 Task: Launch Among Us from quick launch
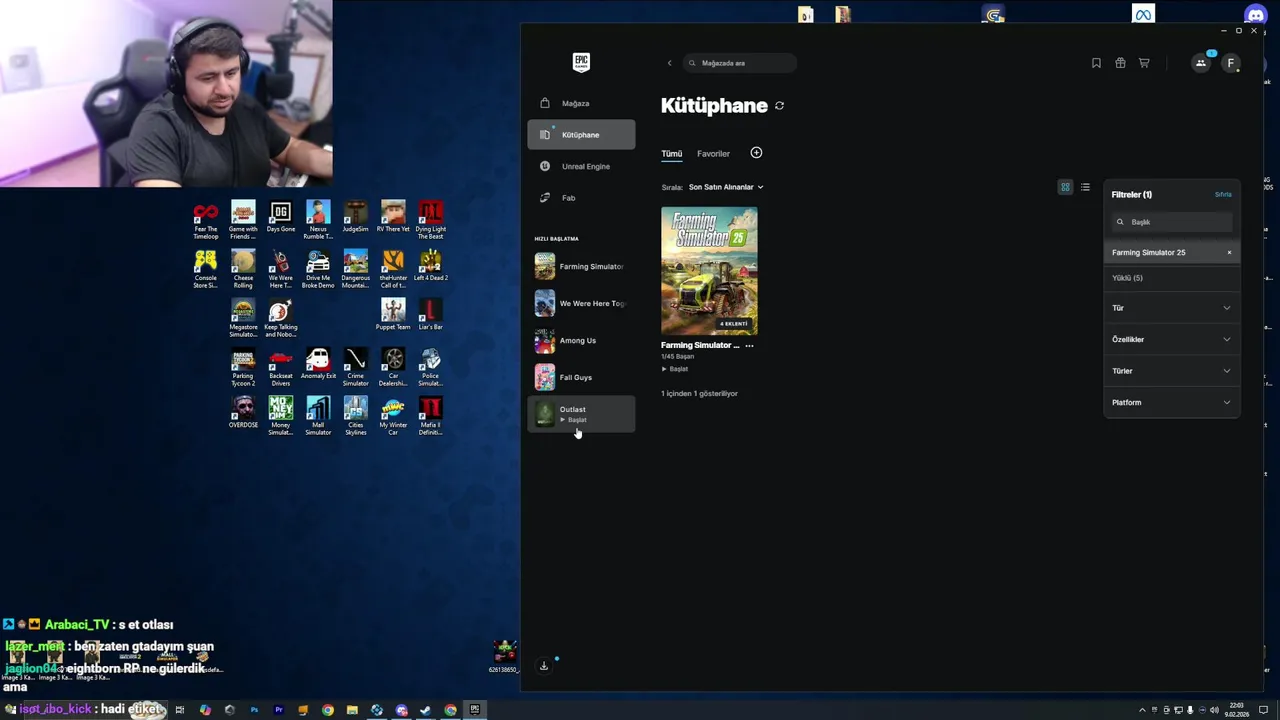click(x=580, y=340)
